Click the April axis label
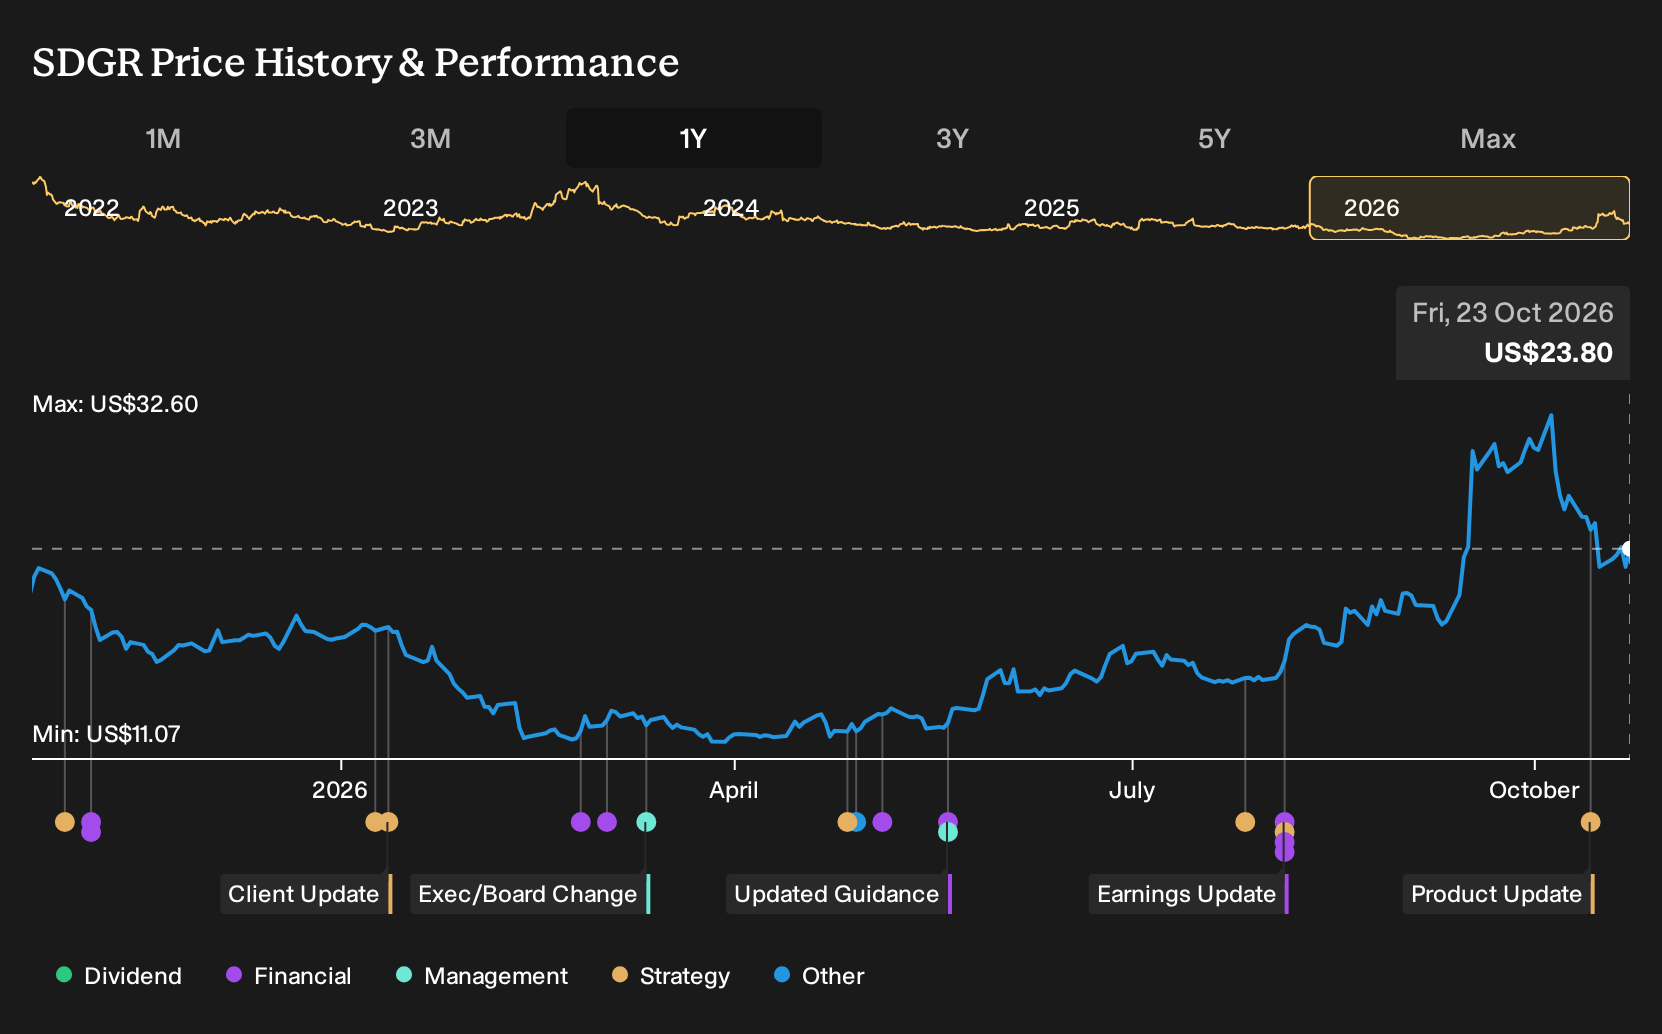Viewport: 1662px width, 1034px height. point(734,790)
